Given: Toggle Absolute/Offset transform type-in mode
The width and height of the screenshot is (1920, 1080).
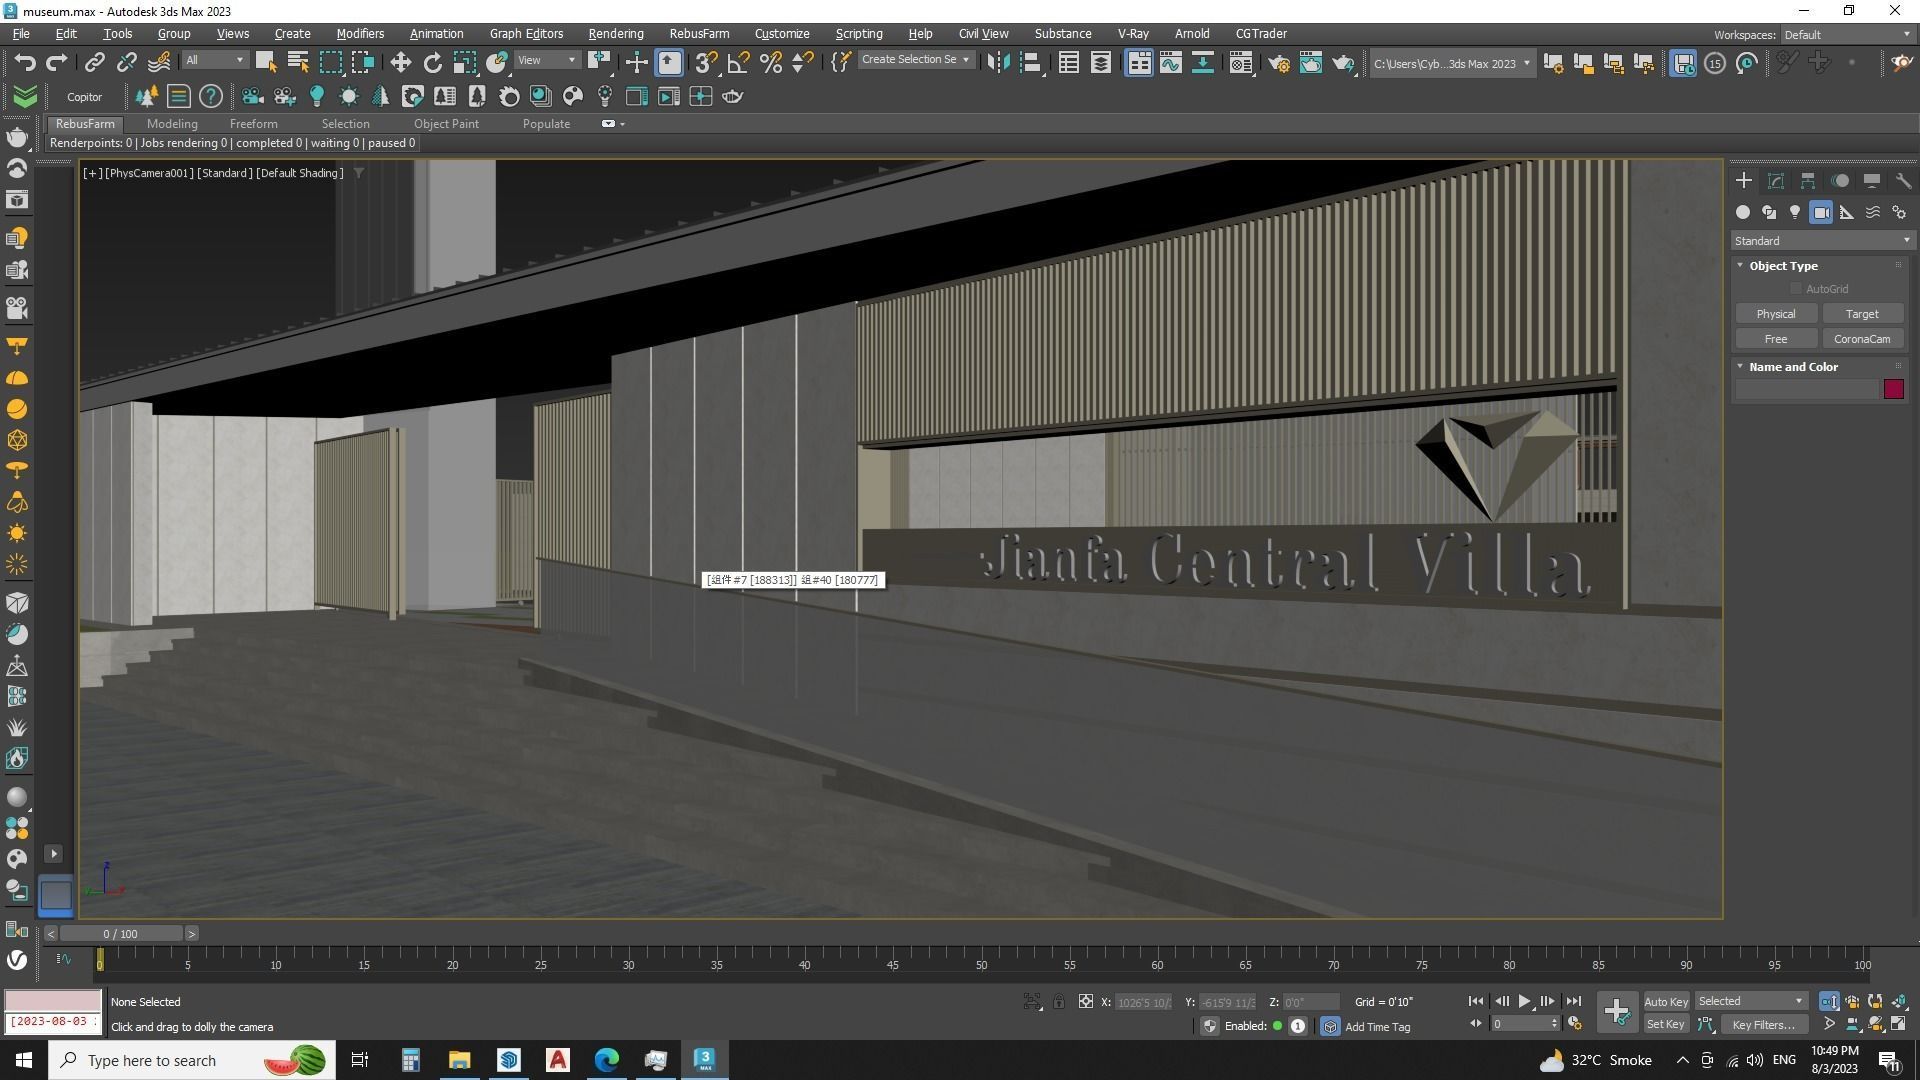Looking at the screenshot, I should [x=1085, y=1002].
